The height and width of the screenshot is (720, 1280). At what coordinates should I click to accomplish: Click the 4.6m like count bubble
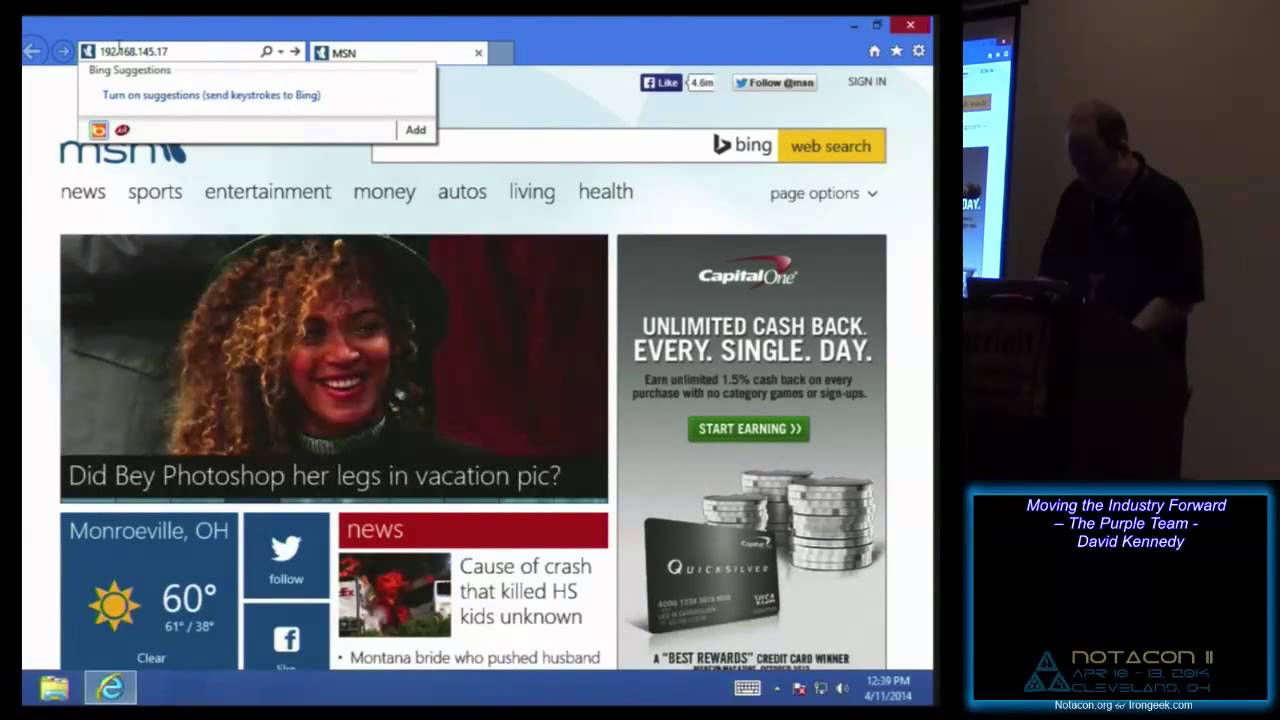coord(701,83)
